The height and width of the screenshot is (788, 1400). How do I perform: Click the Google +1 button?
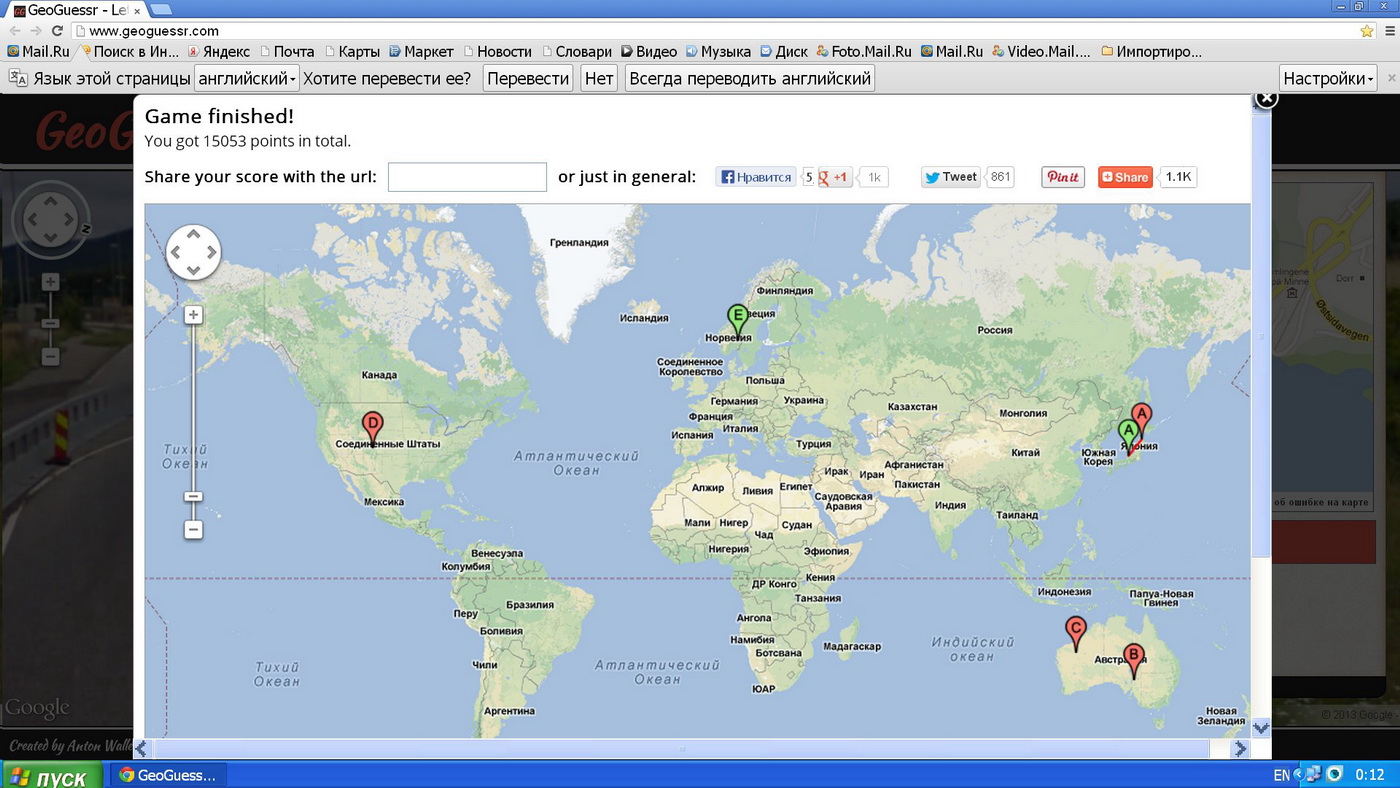(835, 177)
